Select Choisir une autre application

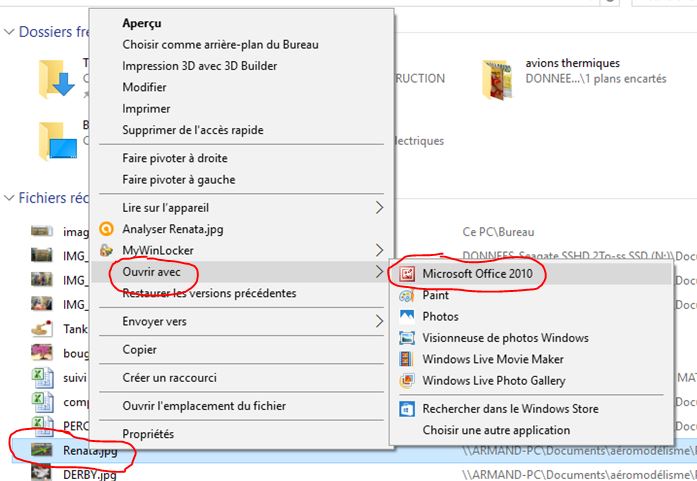[x=496, y=430]
